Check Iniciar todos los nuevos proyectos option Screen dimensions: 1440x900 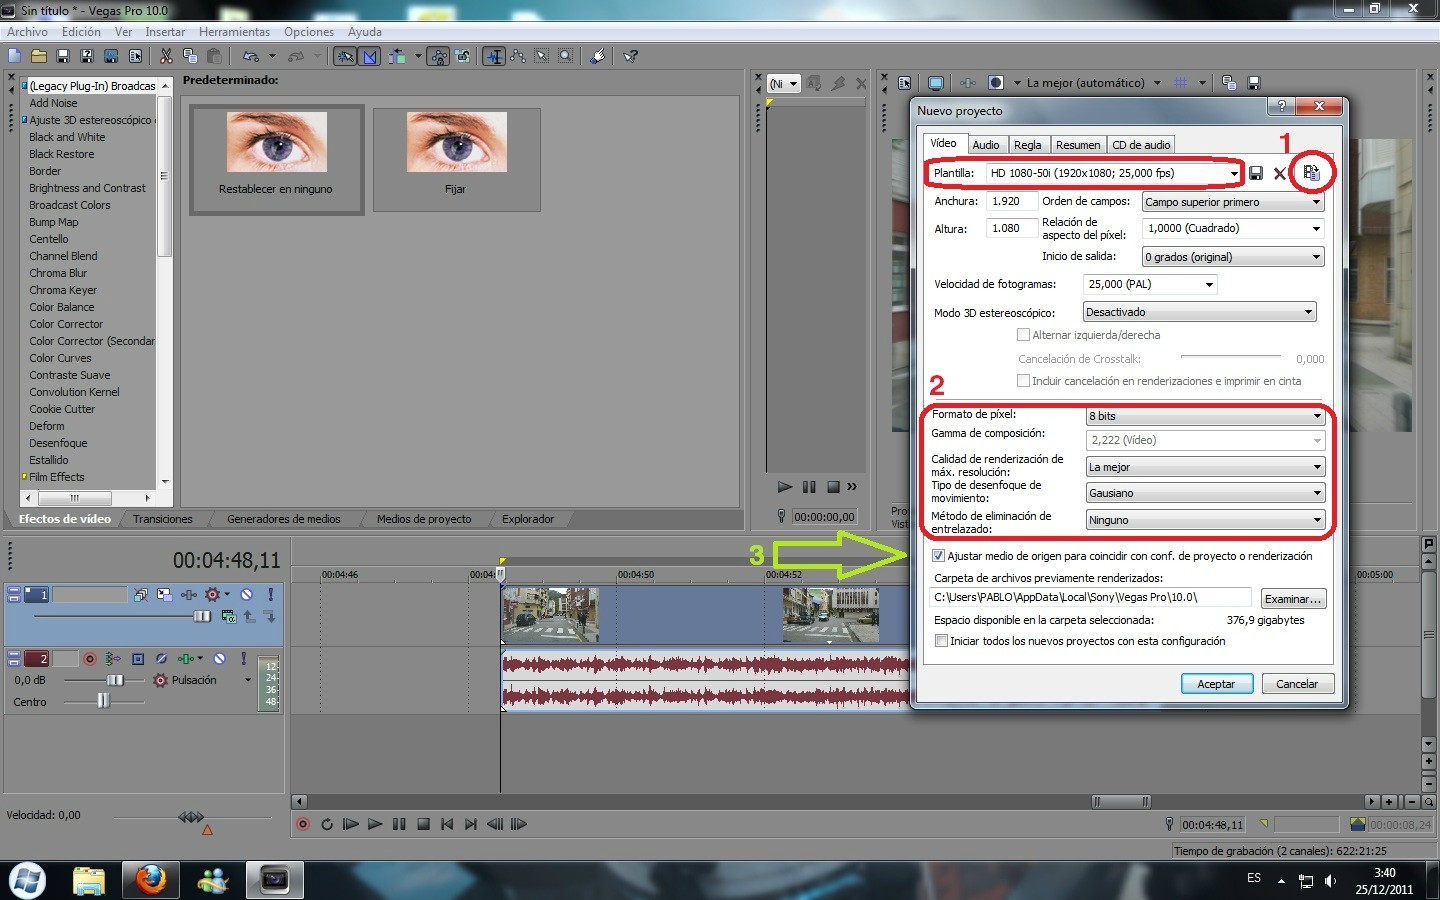click(941, 641)
